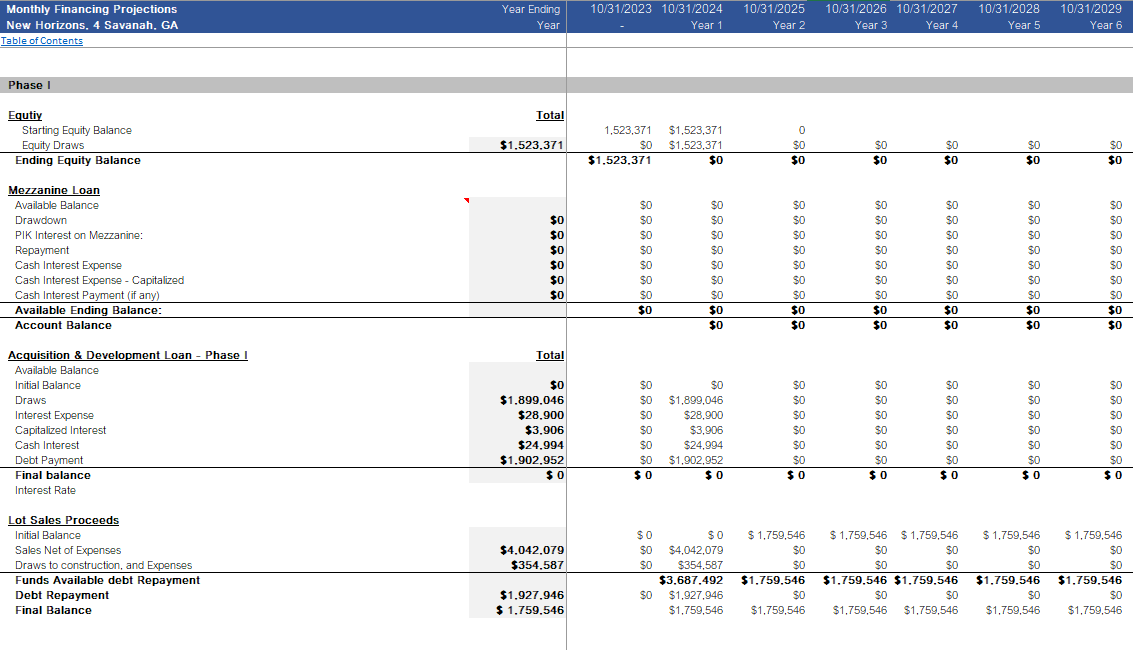Image resolution: width=1133 pixels, height=650 pixels.
Task: Click the Interest Expense total $28,900 cell
Action: point(541,415)
